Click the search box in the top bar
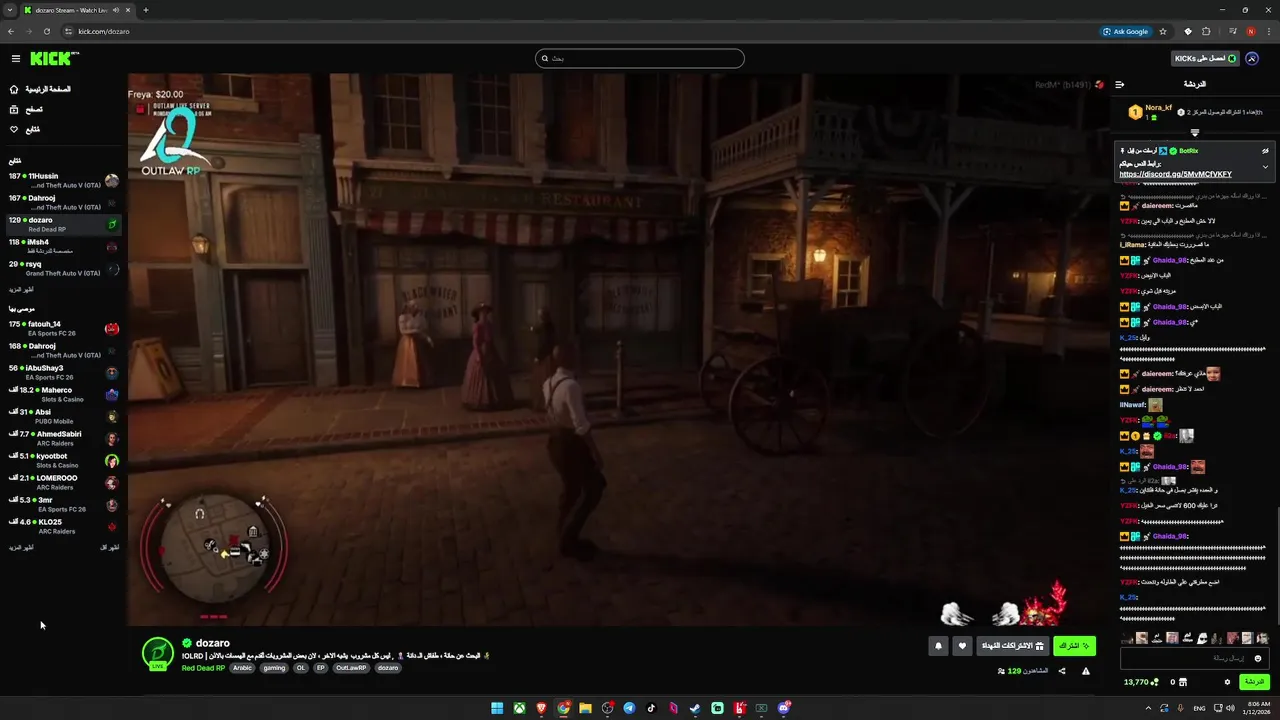1280x720 pixels. coord(640,58)
